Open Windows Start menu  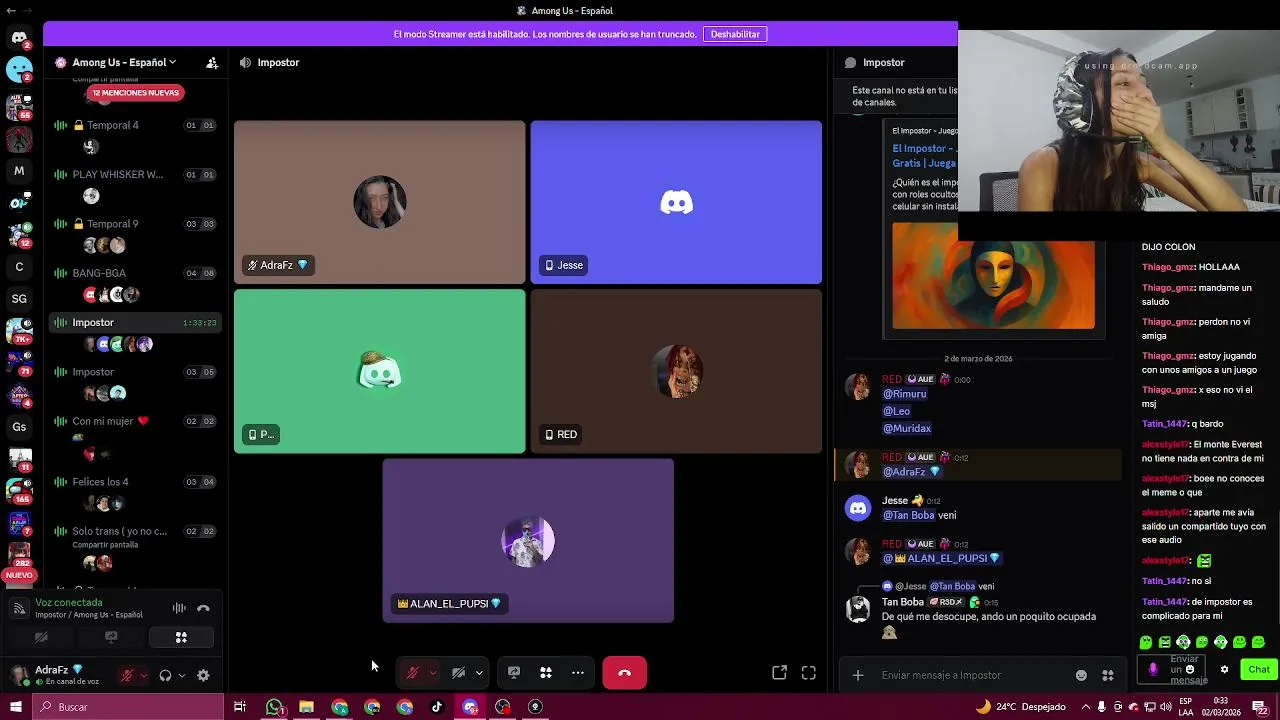tap(15, 707)
